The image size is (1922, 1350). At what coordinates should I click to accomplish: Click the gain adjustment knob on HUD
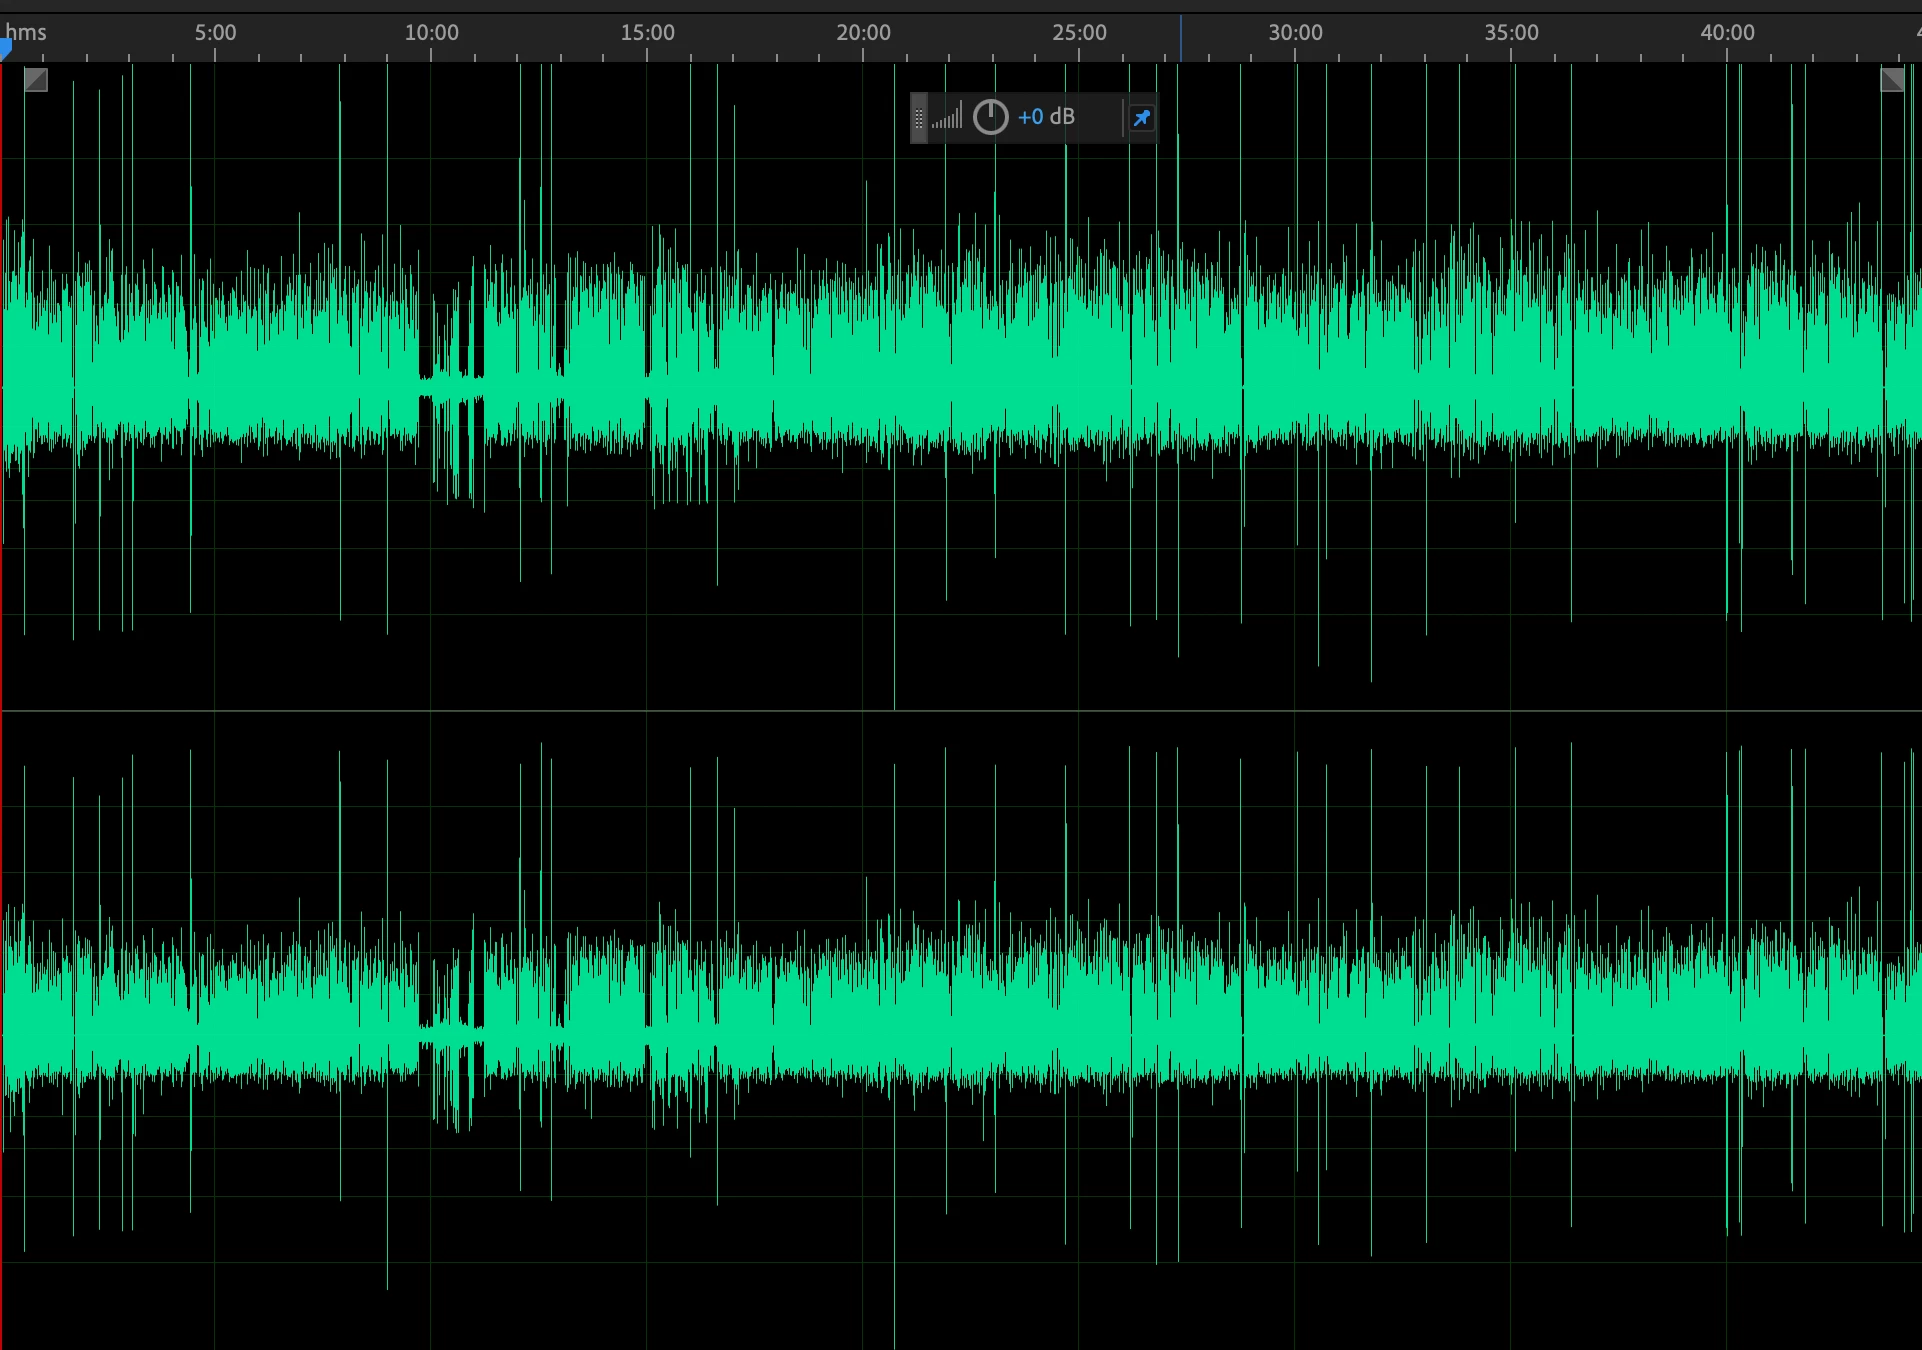[990, 117]
